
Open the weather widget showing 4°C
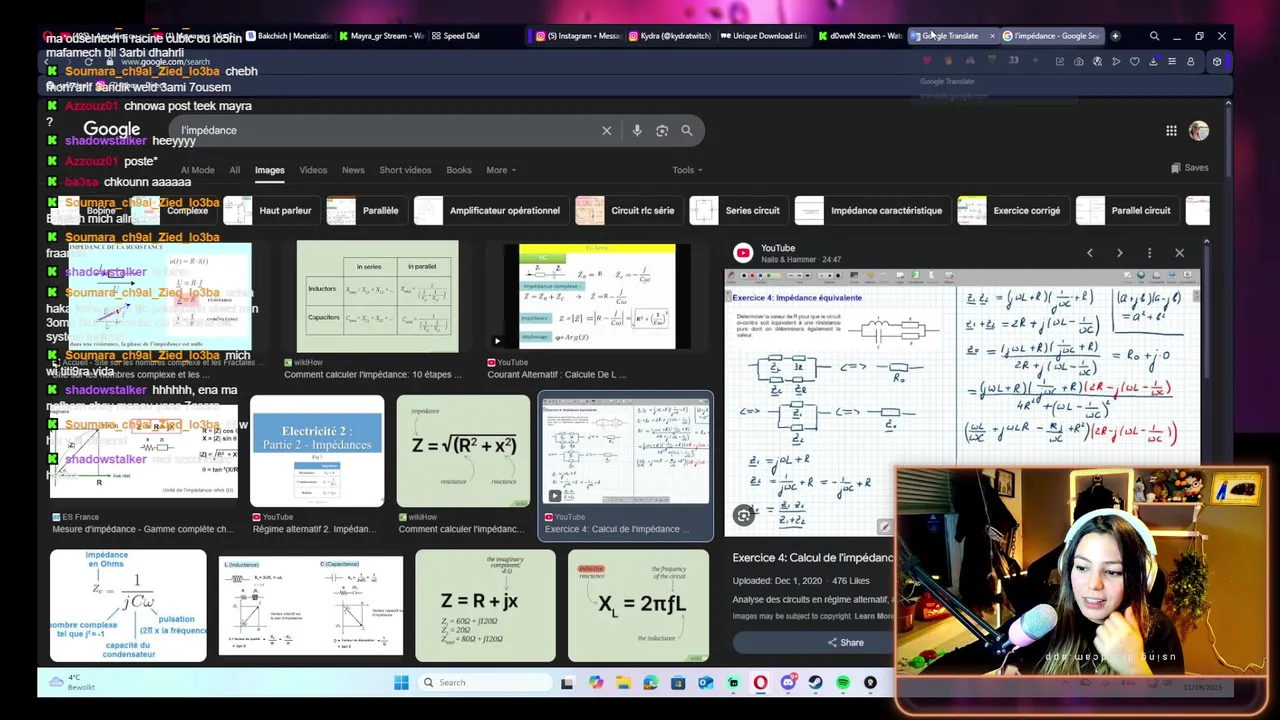click(x=74, y=682)
